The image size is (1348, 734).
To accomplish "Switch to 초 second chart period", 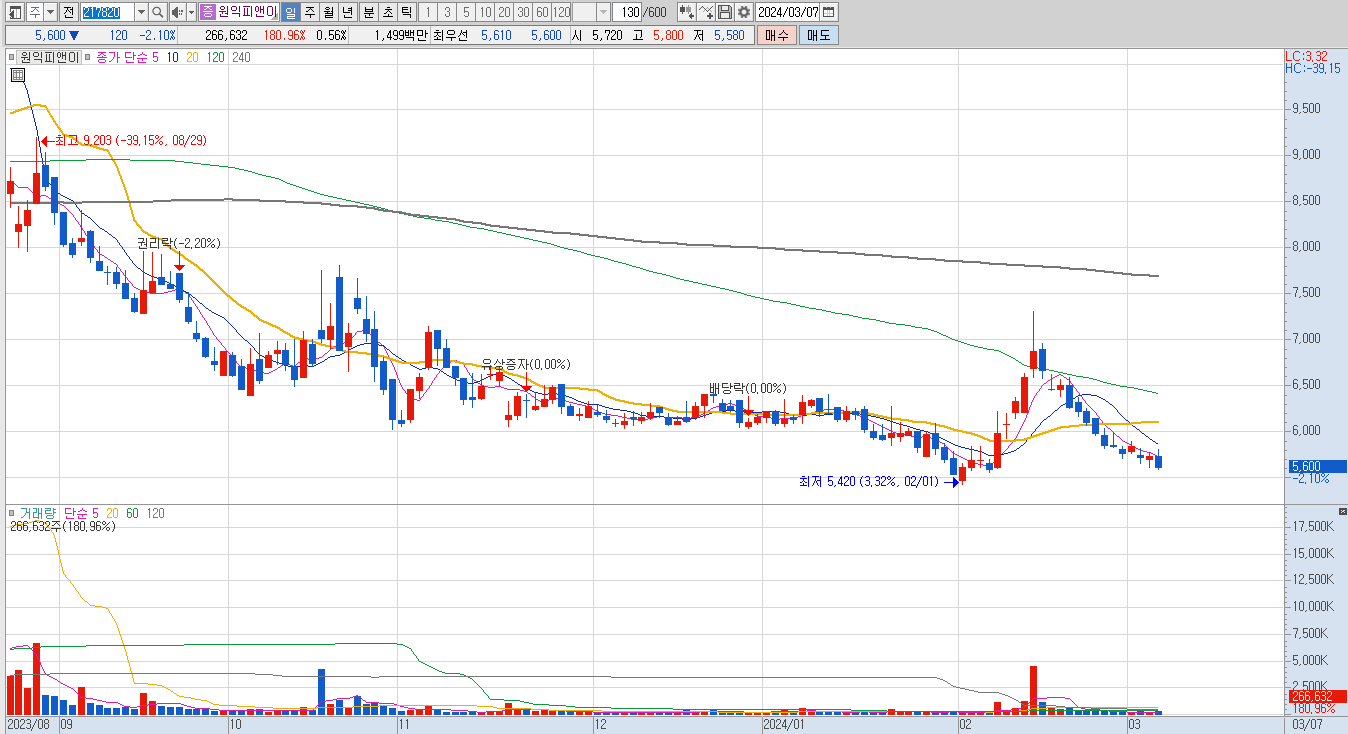I will [387, 12].
